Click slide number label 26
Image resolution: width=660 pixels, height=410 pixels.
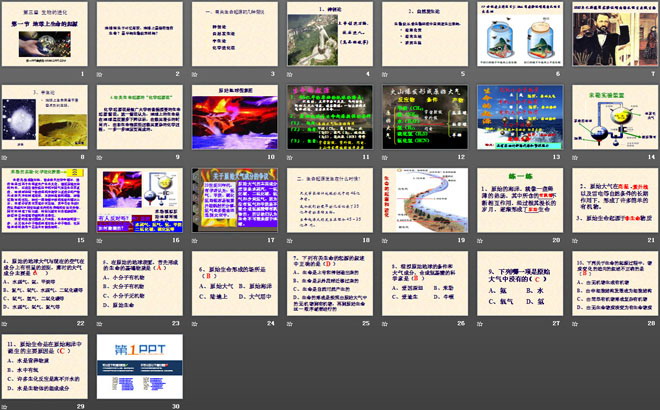click(461, 324)
